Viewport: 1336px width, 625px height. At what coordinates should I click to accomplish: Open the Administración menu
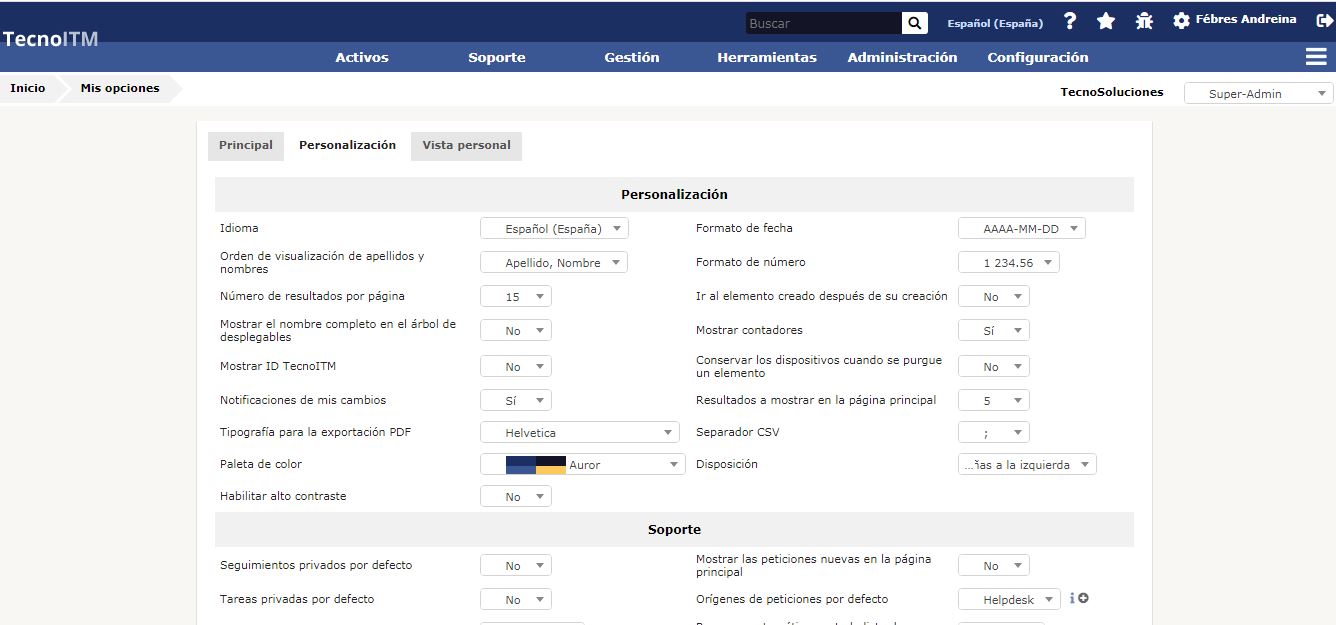902,57
